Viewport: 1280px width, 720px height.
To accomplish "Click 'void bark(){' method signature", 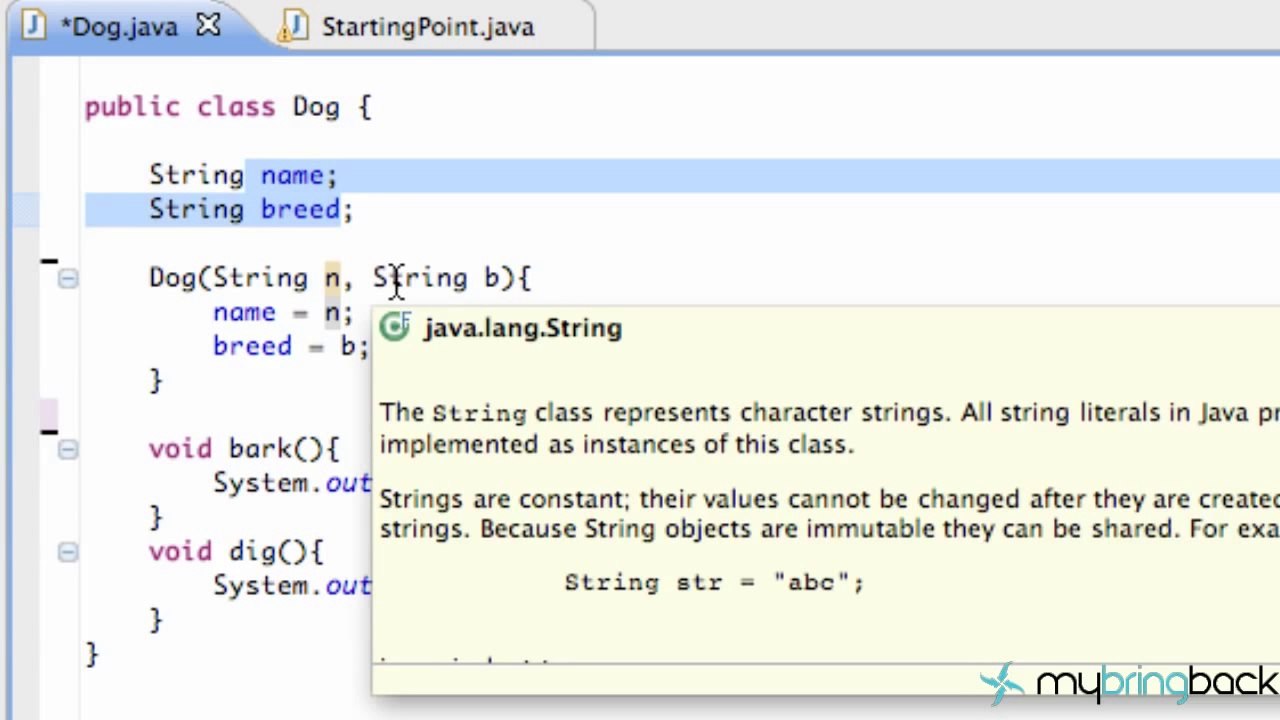I will tap(245, 449).
